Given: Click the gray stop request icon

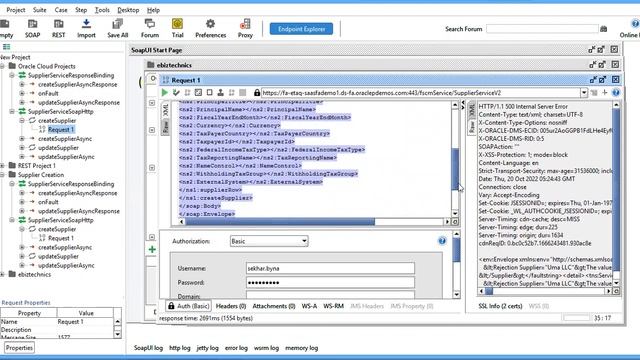Looking at the screenshot, I should (242, 93).
